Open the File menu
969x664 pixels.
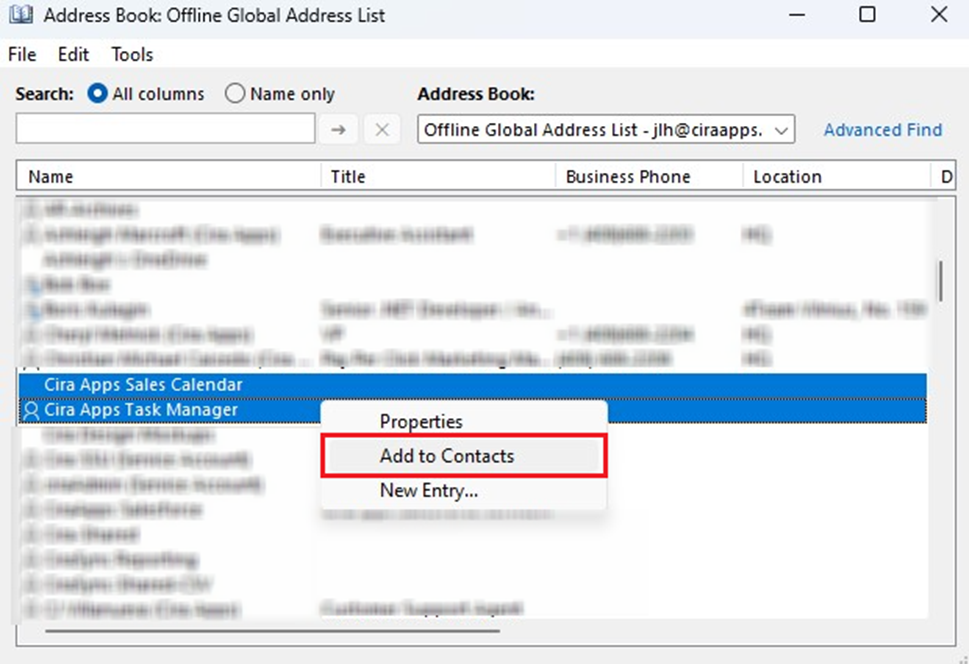[22, 54]
